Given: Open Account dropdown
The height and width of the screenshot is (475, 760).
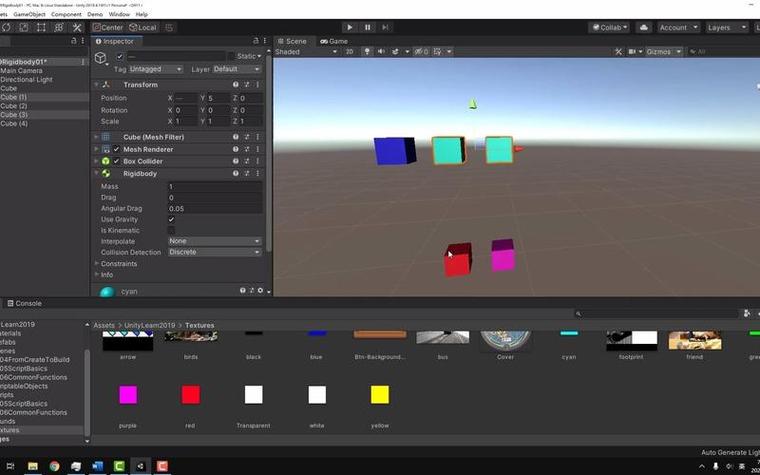Looking at the screenshot, I should [678, 28].
